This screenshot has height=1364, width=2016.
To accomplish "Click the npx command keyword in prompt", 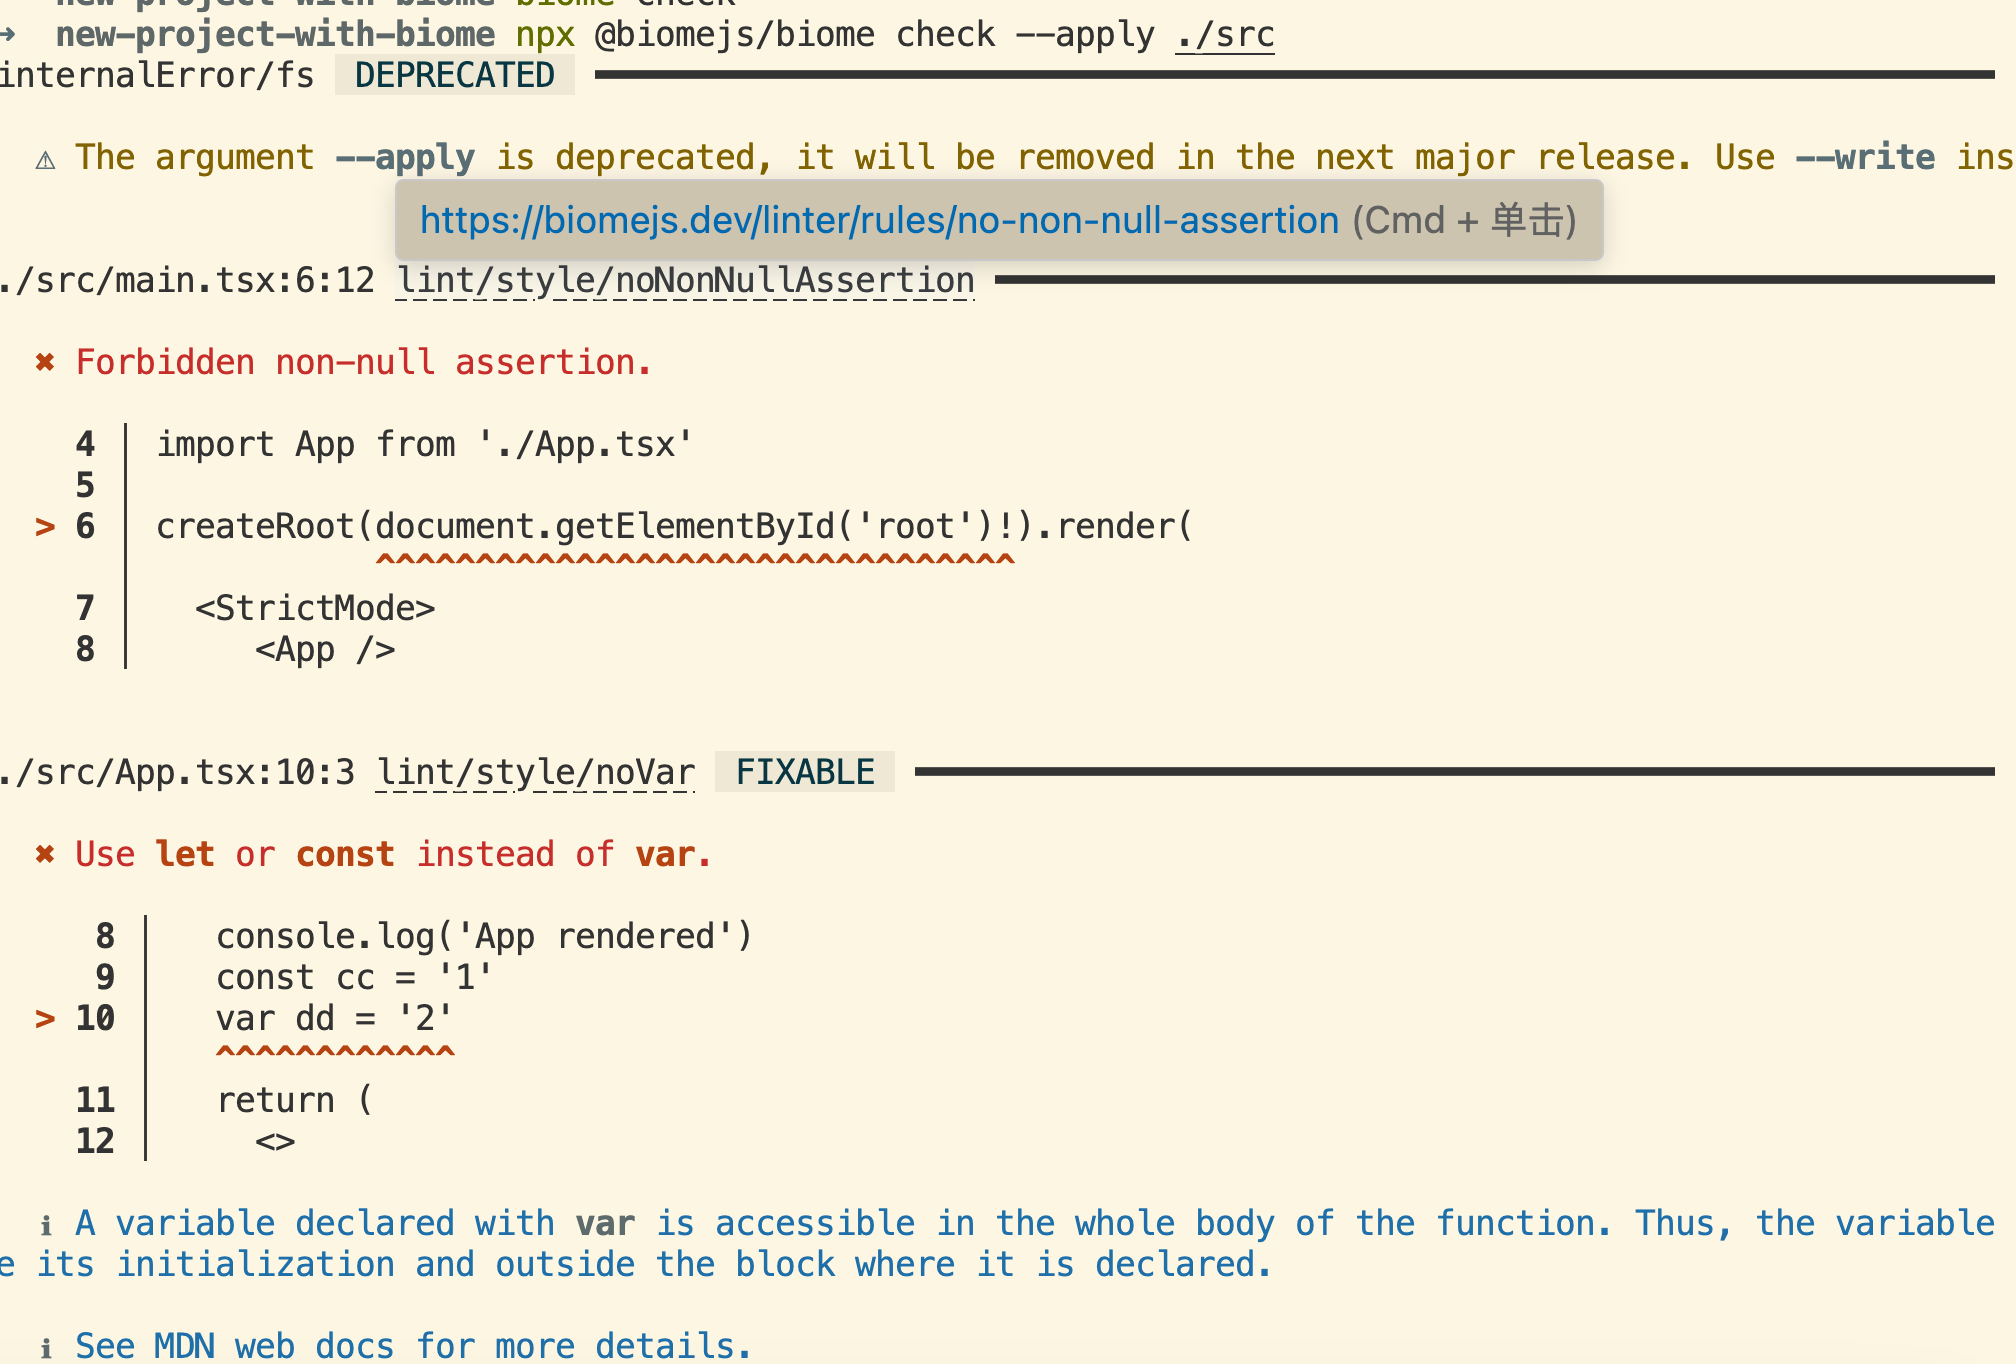I will (543, 33).
